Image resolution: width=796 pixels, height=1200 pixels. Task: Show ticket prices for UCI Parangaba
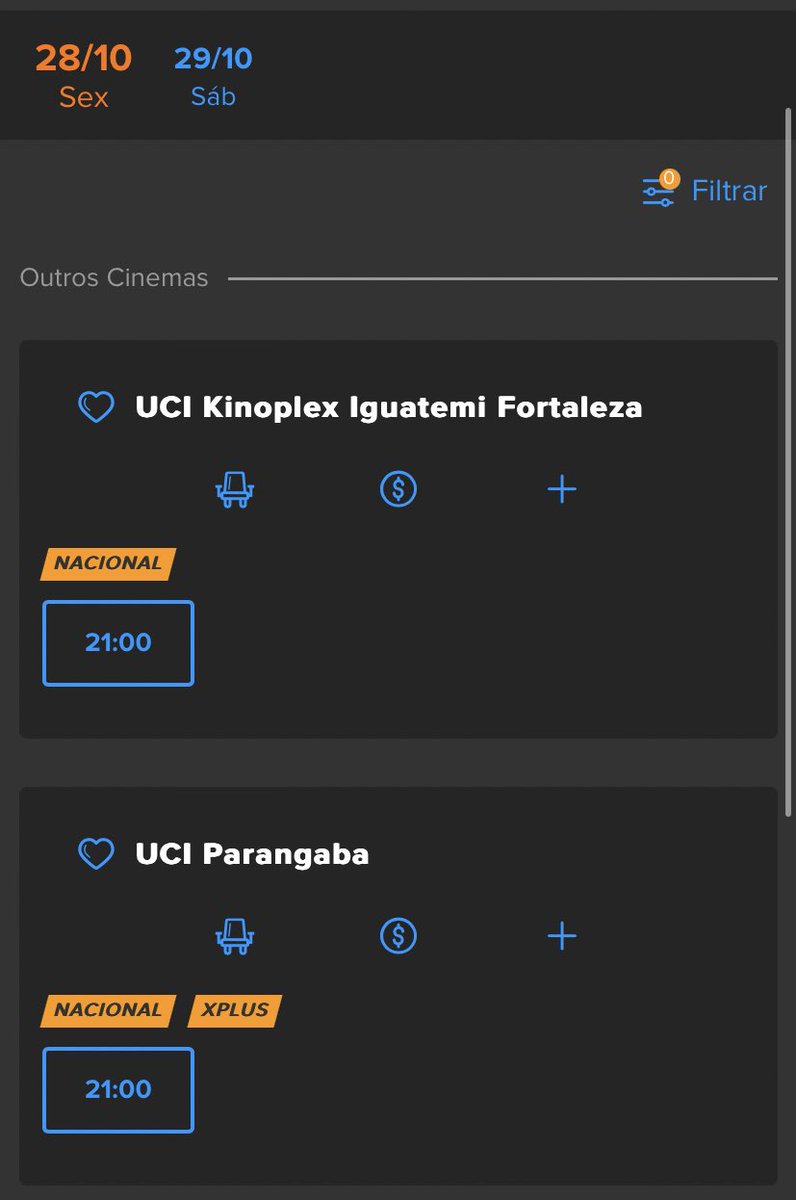point(398,936)
